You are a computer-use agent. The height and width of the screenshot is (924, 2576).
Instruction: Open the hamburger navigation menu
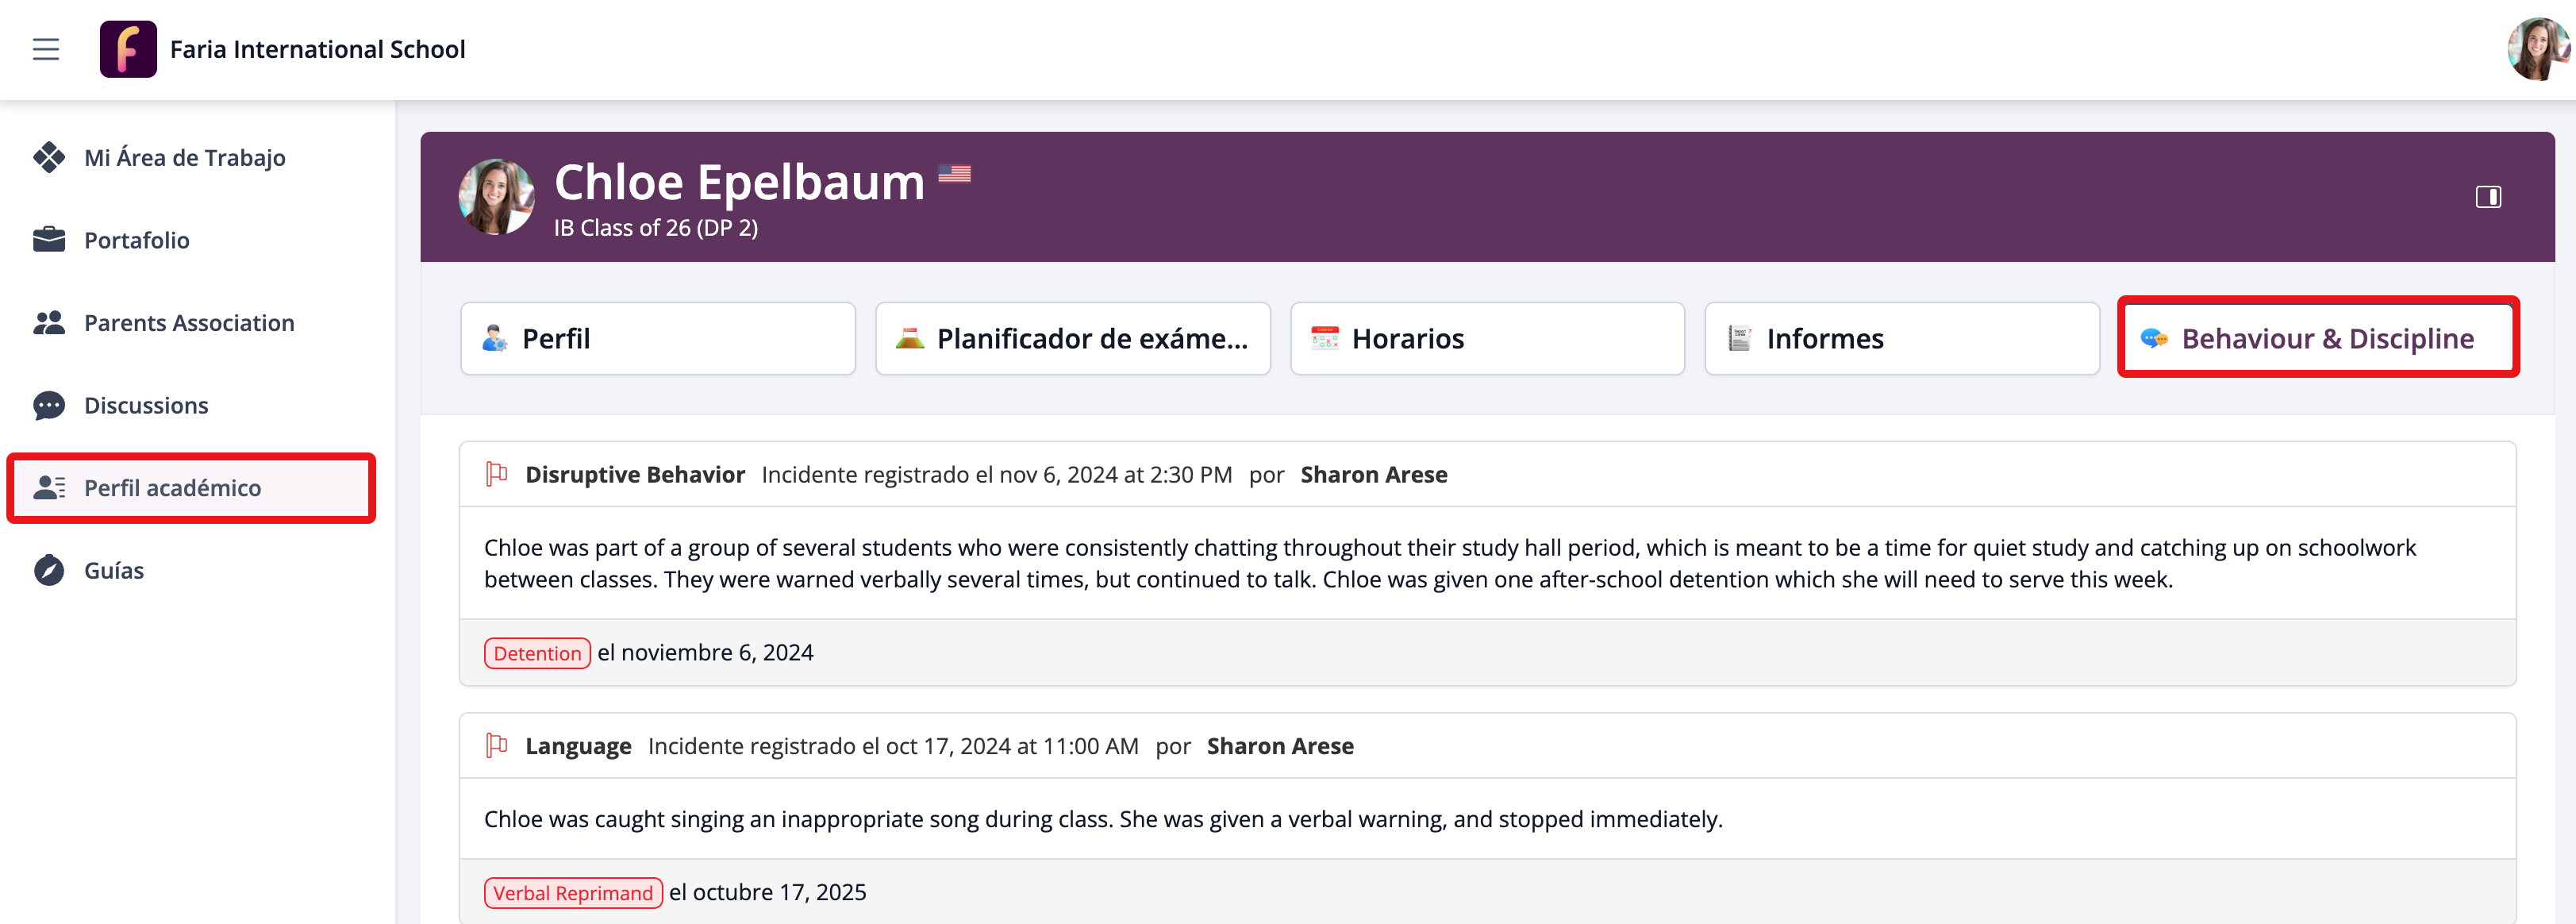pyautogui.click(x=46, y=49)
